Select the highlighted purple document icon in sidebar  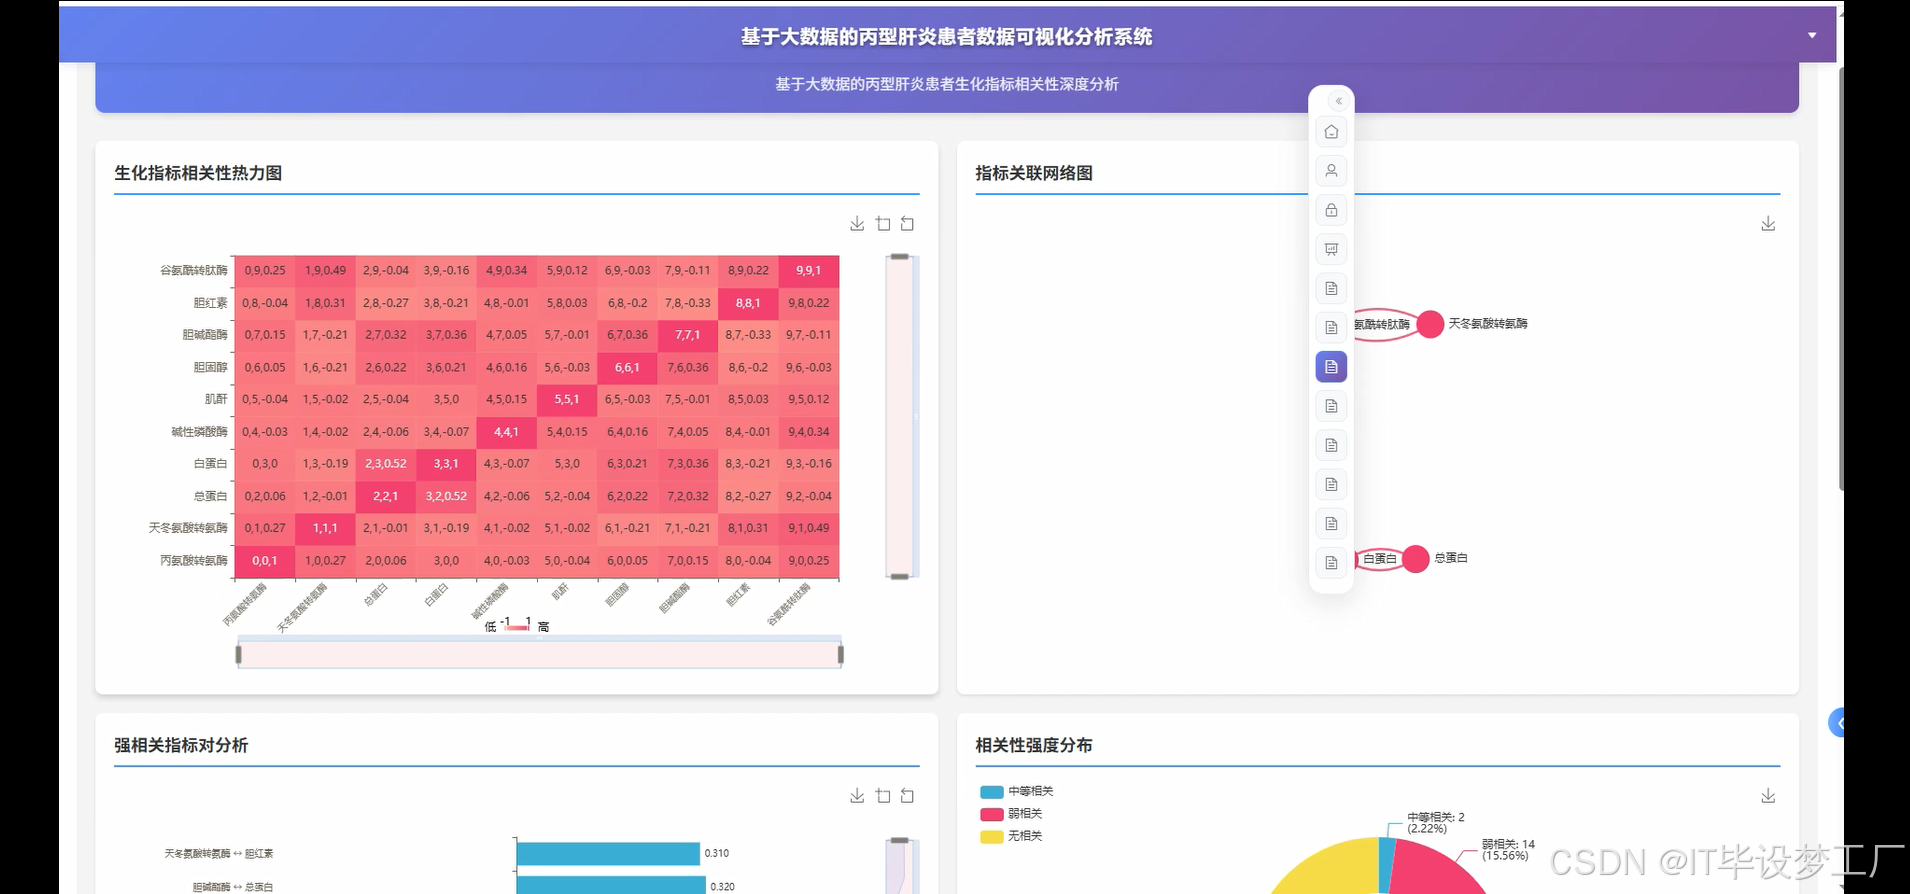(x=1331, y=367)
